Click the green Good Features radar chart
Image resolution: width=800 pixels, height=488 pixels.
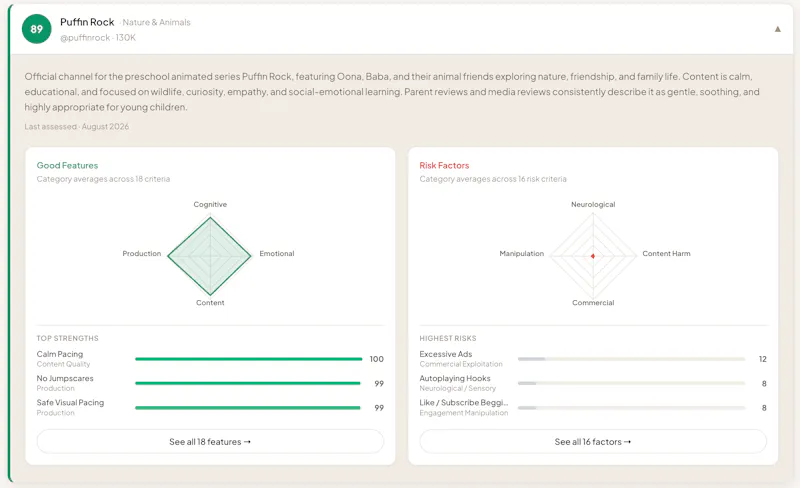(x=210, y=256)
